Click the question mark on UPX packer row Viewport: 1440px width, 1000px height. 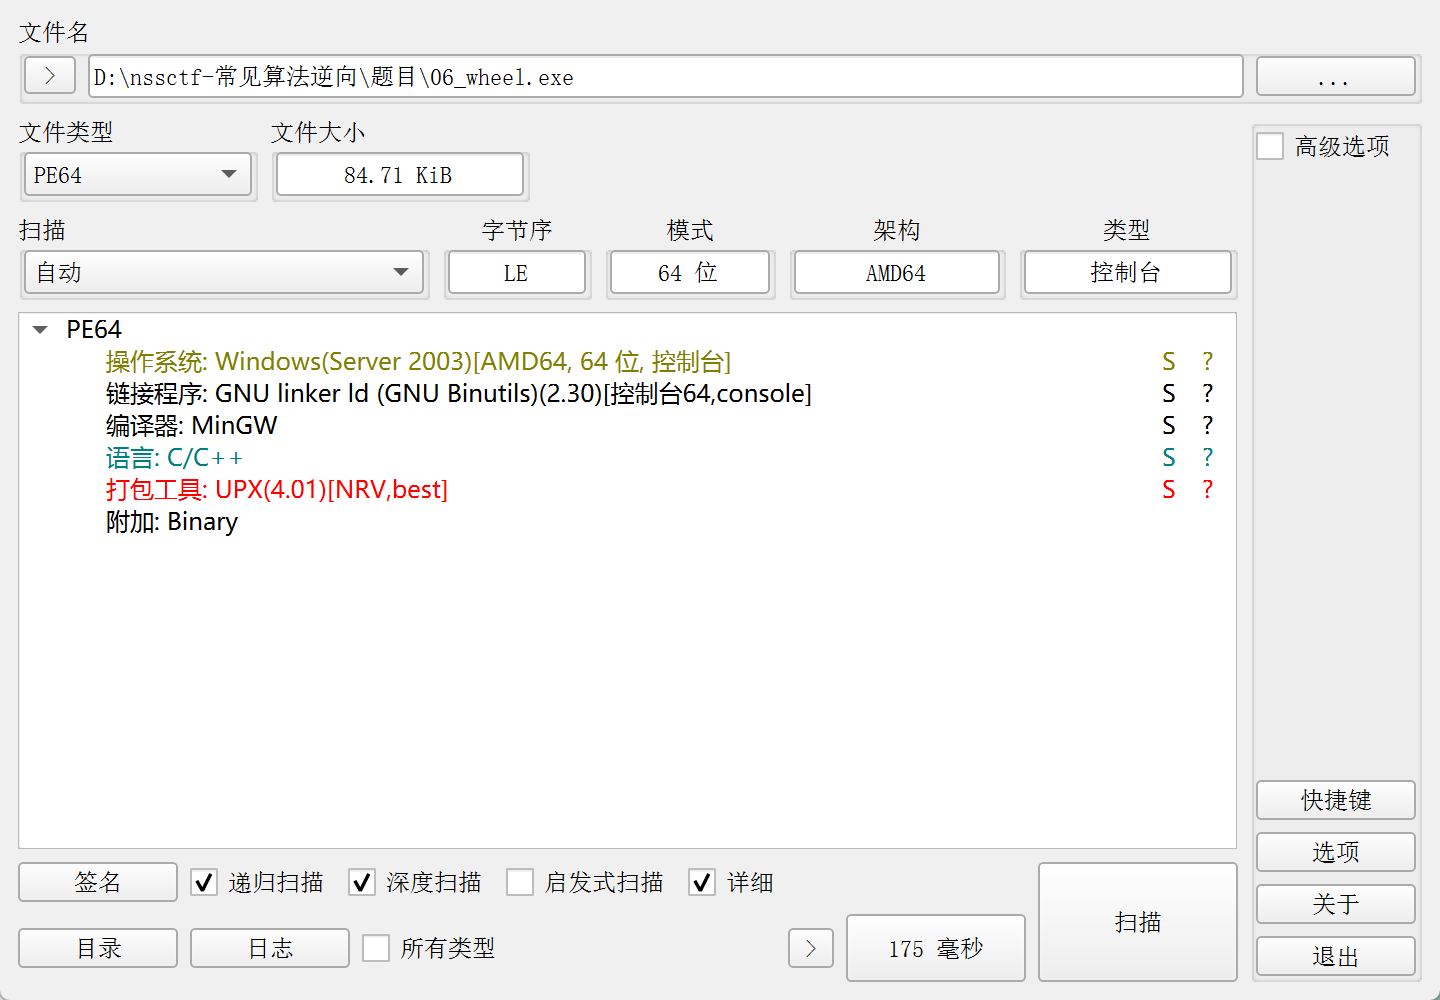pos(1207,490)
